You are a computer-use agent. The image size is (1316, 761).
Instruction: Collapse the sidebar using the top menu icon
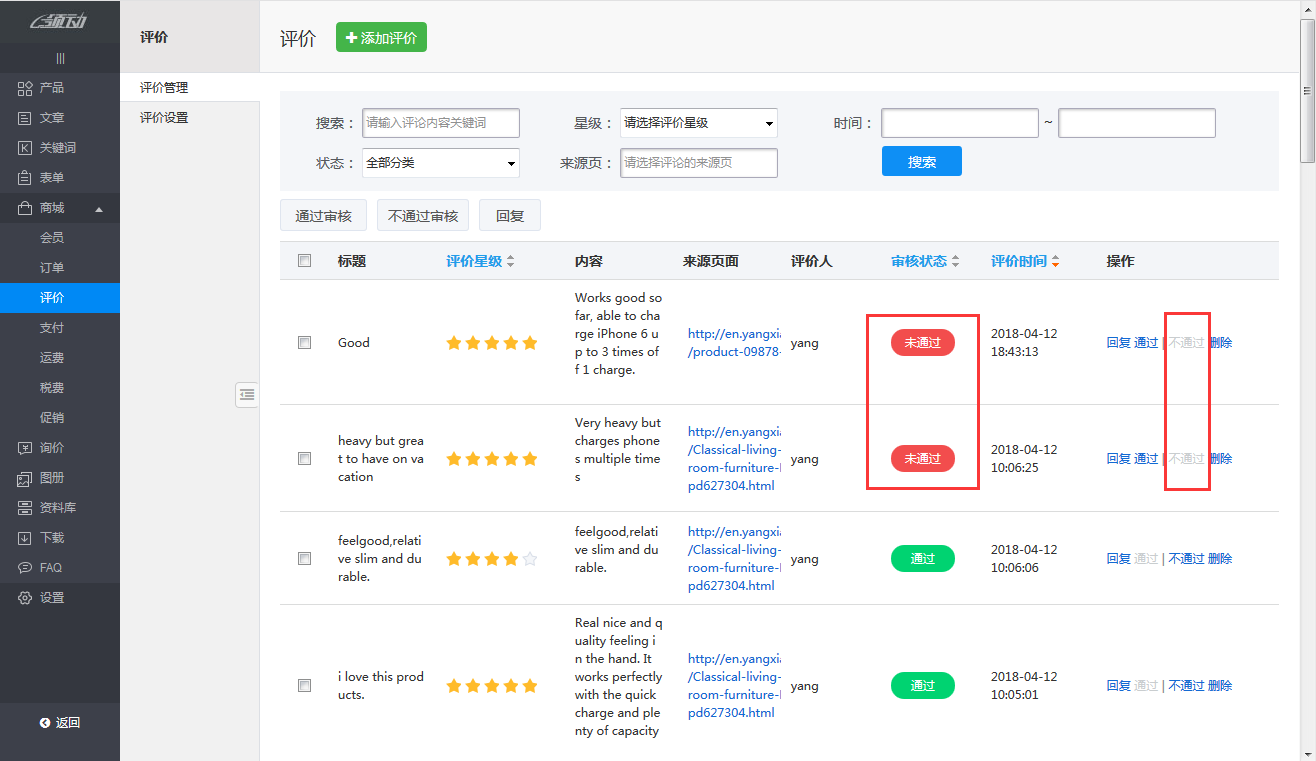click(60, 57)
